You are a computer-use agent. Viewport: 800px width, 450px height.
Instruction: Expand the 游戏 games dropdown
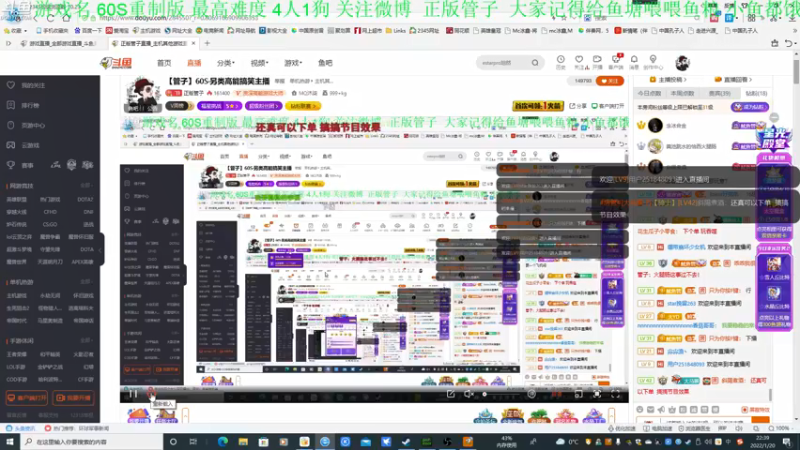point(293,63)
